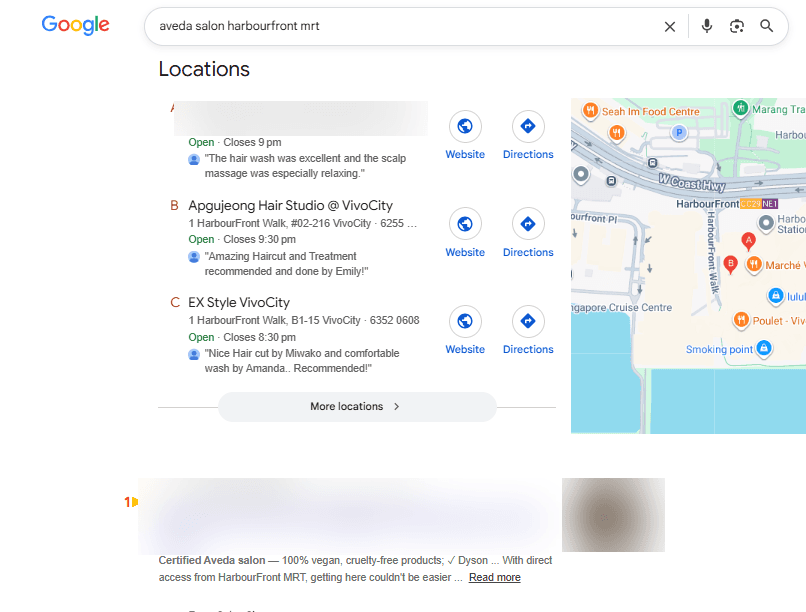The image size is (806, 612).
Task: Click review 'Amazing Haircut and Treatment' text
Action: click(286, 264)
